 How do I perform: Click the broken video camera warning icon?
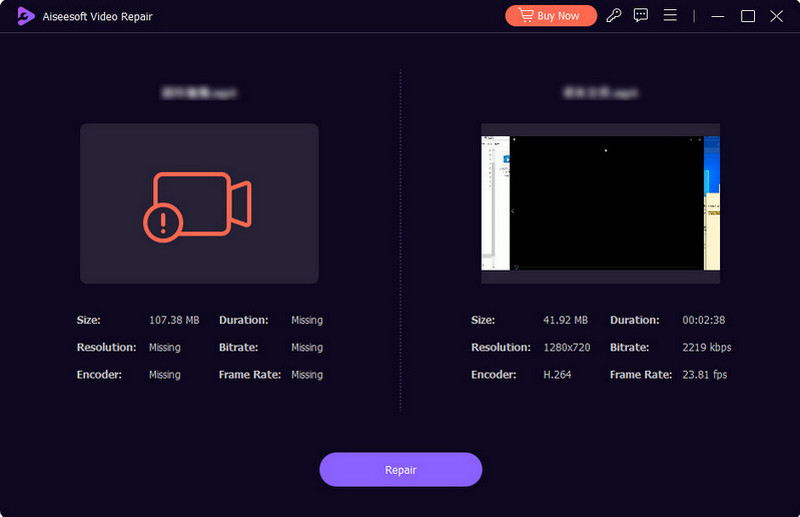[199, 205]
